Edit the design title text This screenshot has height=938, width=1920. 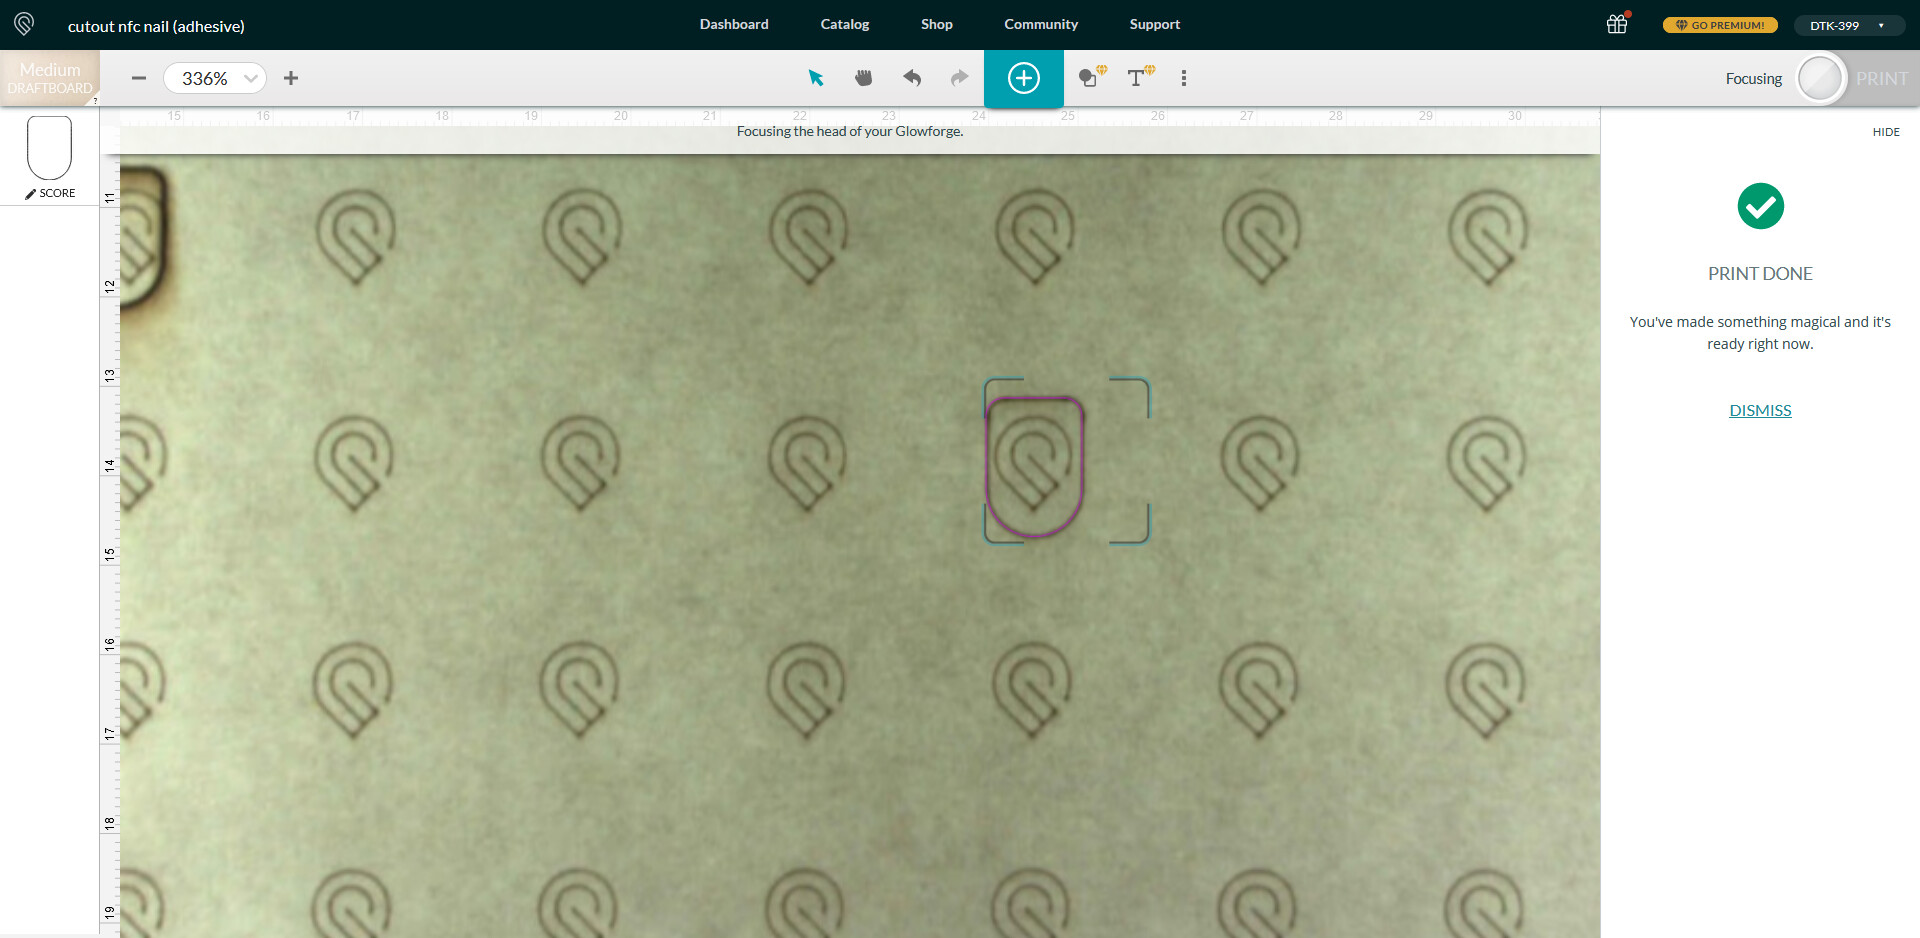[x=156, y=26]
